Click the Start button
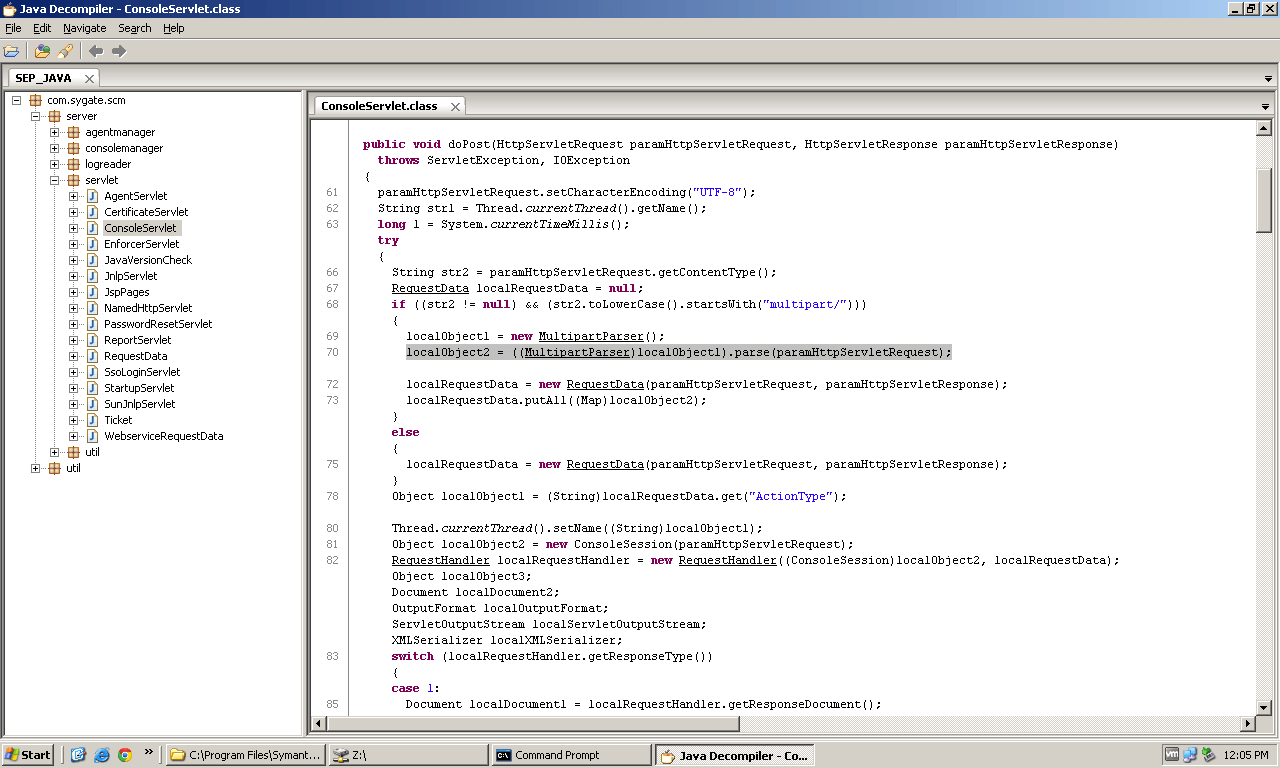This screenshot has width=1280, height=768. click(x=28, y=755)
